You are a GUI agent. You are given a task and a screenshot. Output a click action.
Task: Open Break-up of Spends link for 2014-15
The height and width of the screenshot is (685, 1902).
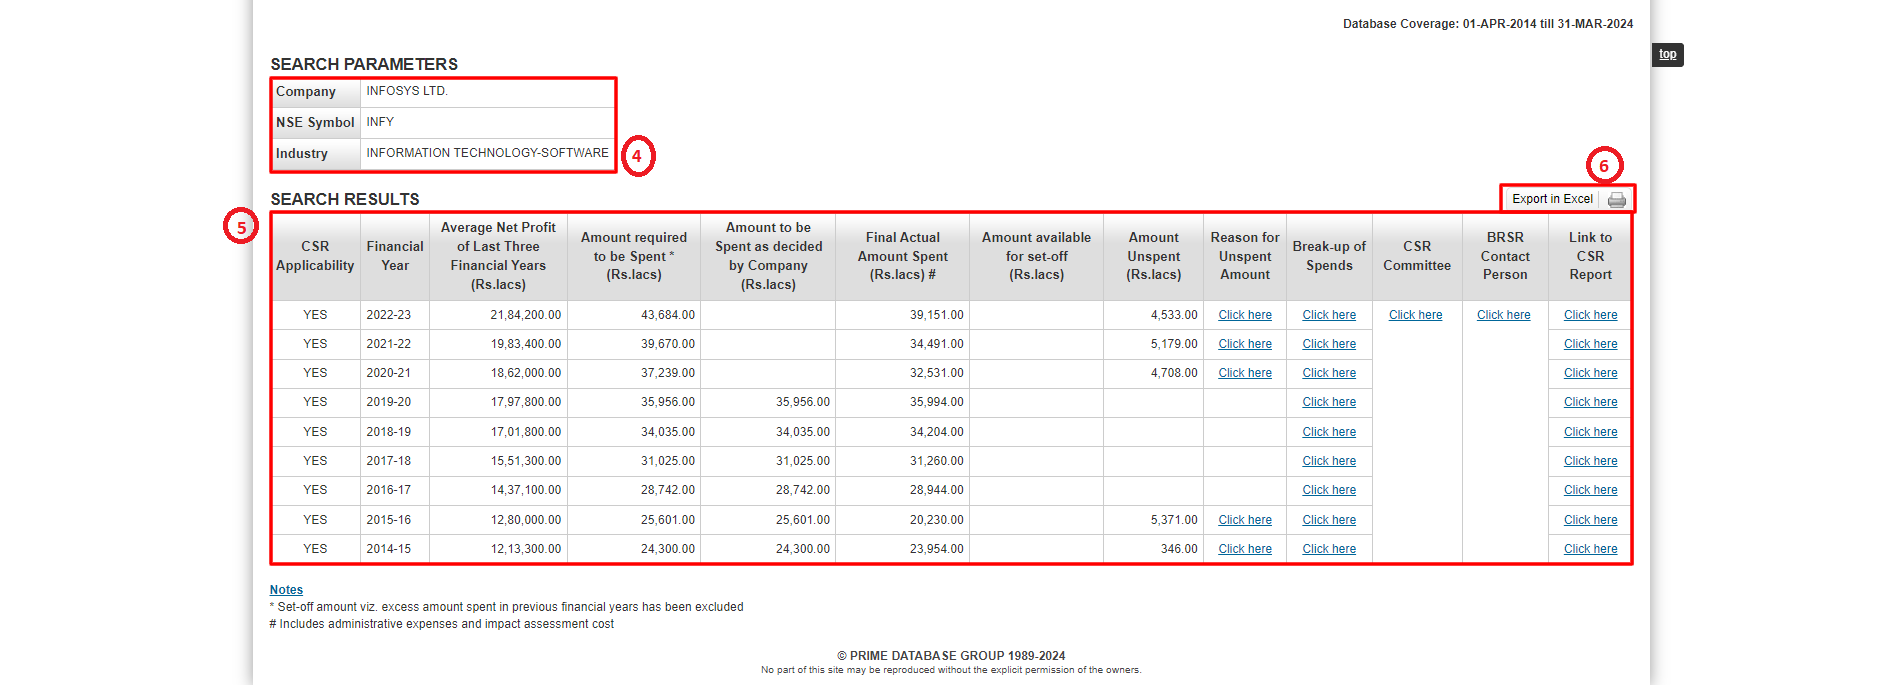(1329, 549)
